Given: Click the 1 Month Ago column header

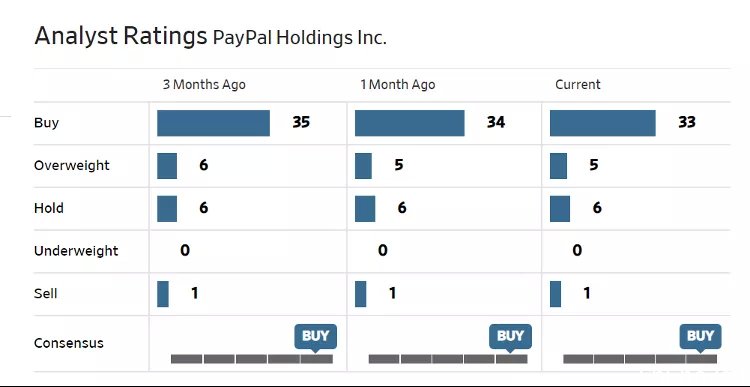Looking at the screenshot, I should (398, 85).
